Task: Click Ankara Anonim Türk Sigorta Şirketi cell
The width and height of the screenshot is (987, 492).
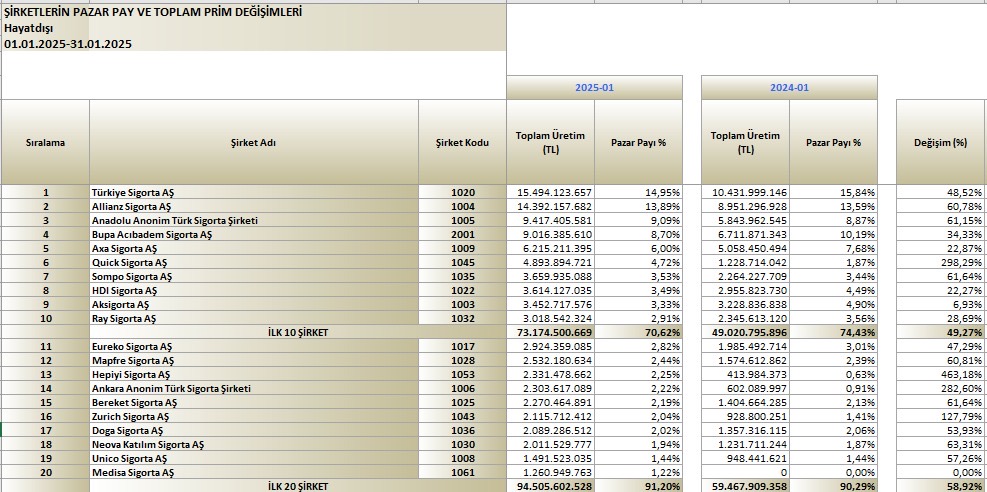Action: click(x=254, y=388)
